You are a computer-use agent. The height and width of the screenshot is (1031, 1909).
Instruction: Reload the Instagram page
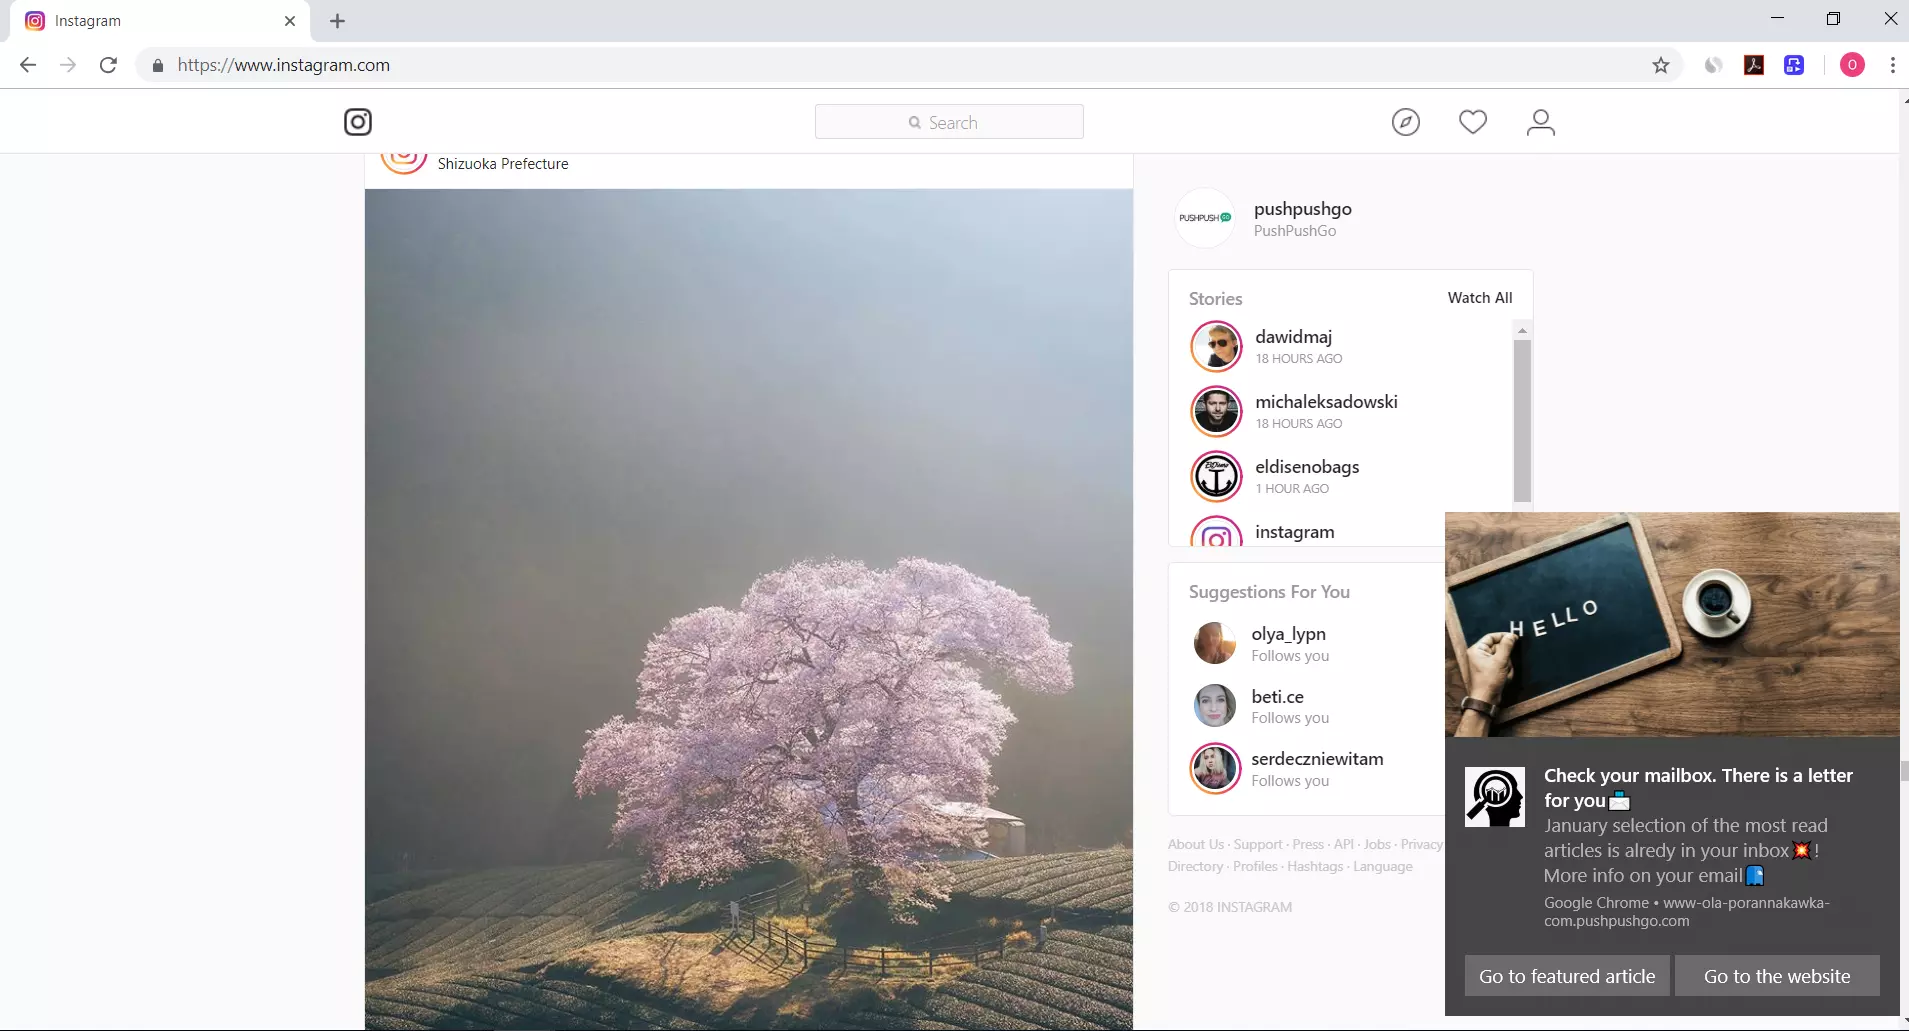tap(108, 65)
